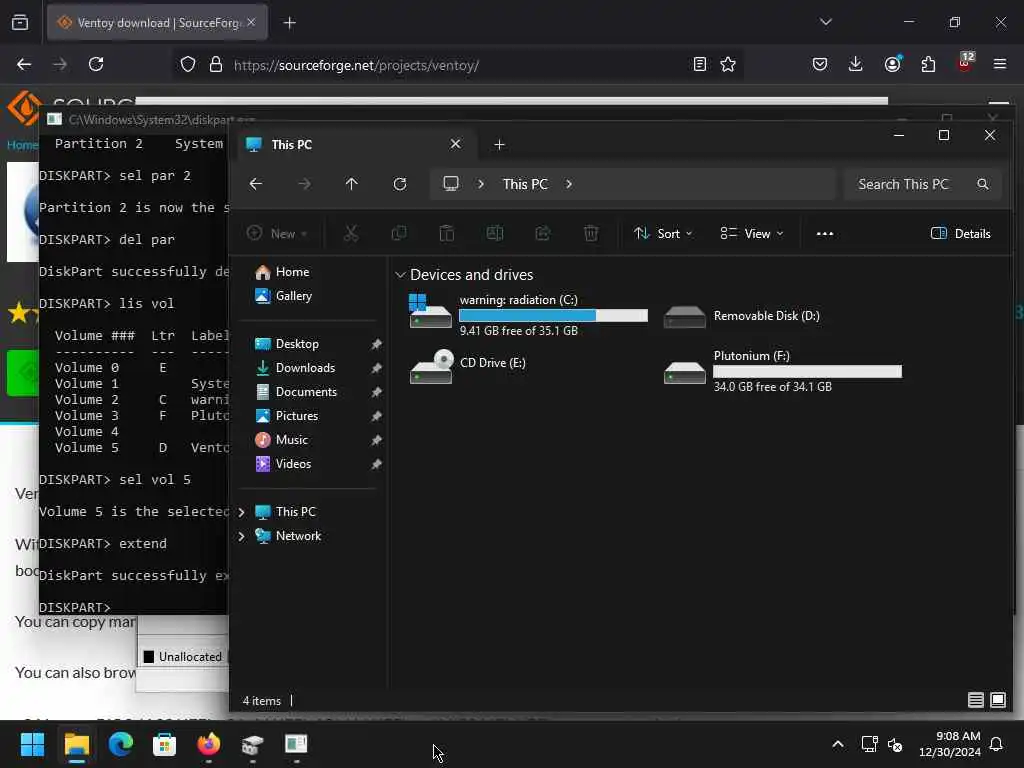Image resolution: width=1024 pixels, height=768 pixels.
Task: Open a new Firefox tab
Action: [289, 23]
